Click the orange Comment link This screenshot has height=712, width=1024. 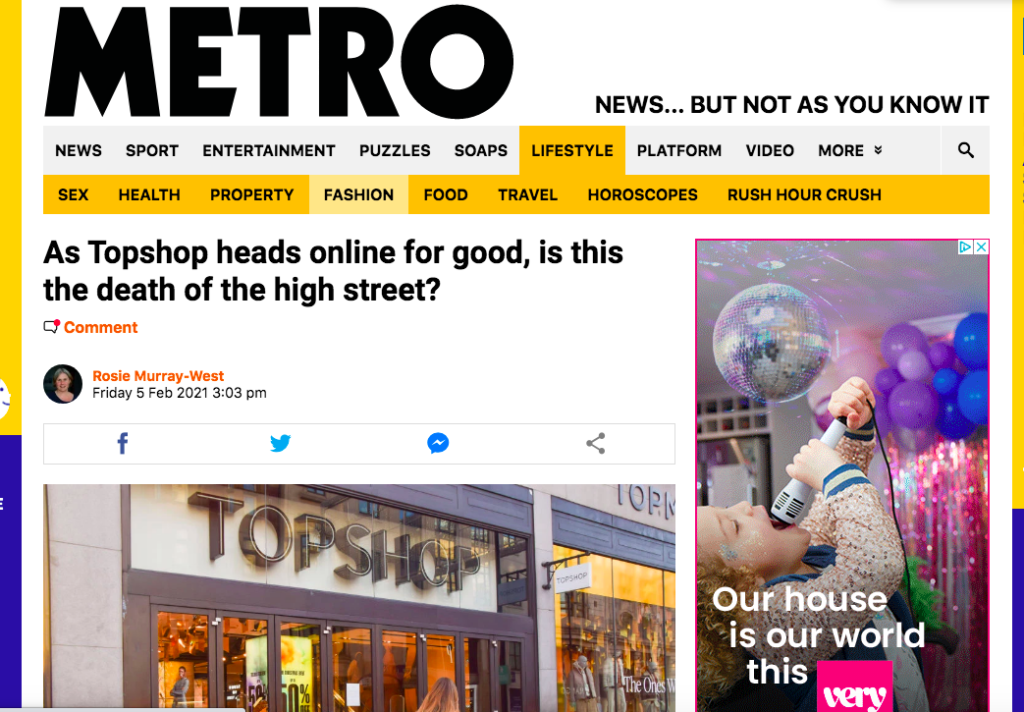[101, 327]
